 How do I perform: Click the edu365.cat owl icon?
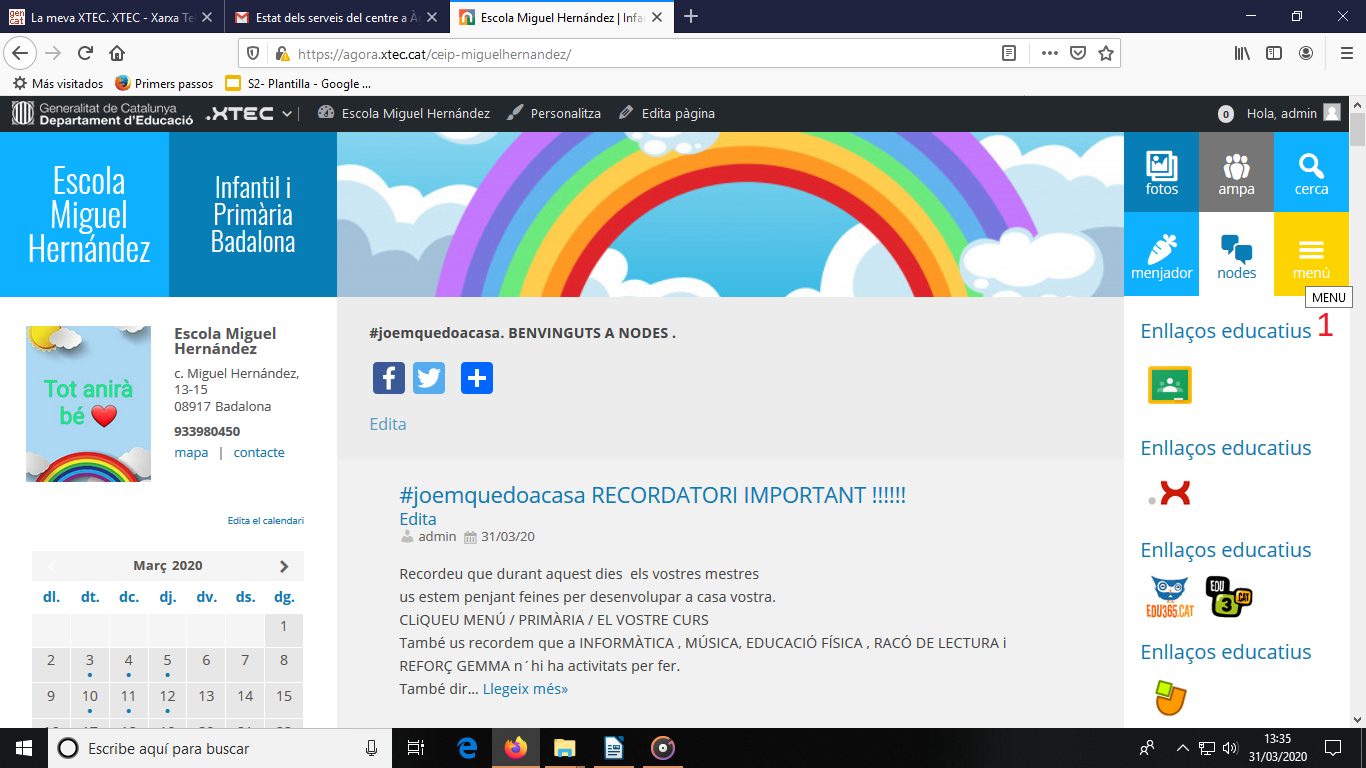click(1170, 597)
